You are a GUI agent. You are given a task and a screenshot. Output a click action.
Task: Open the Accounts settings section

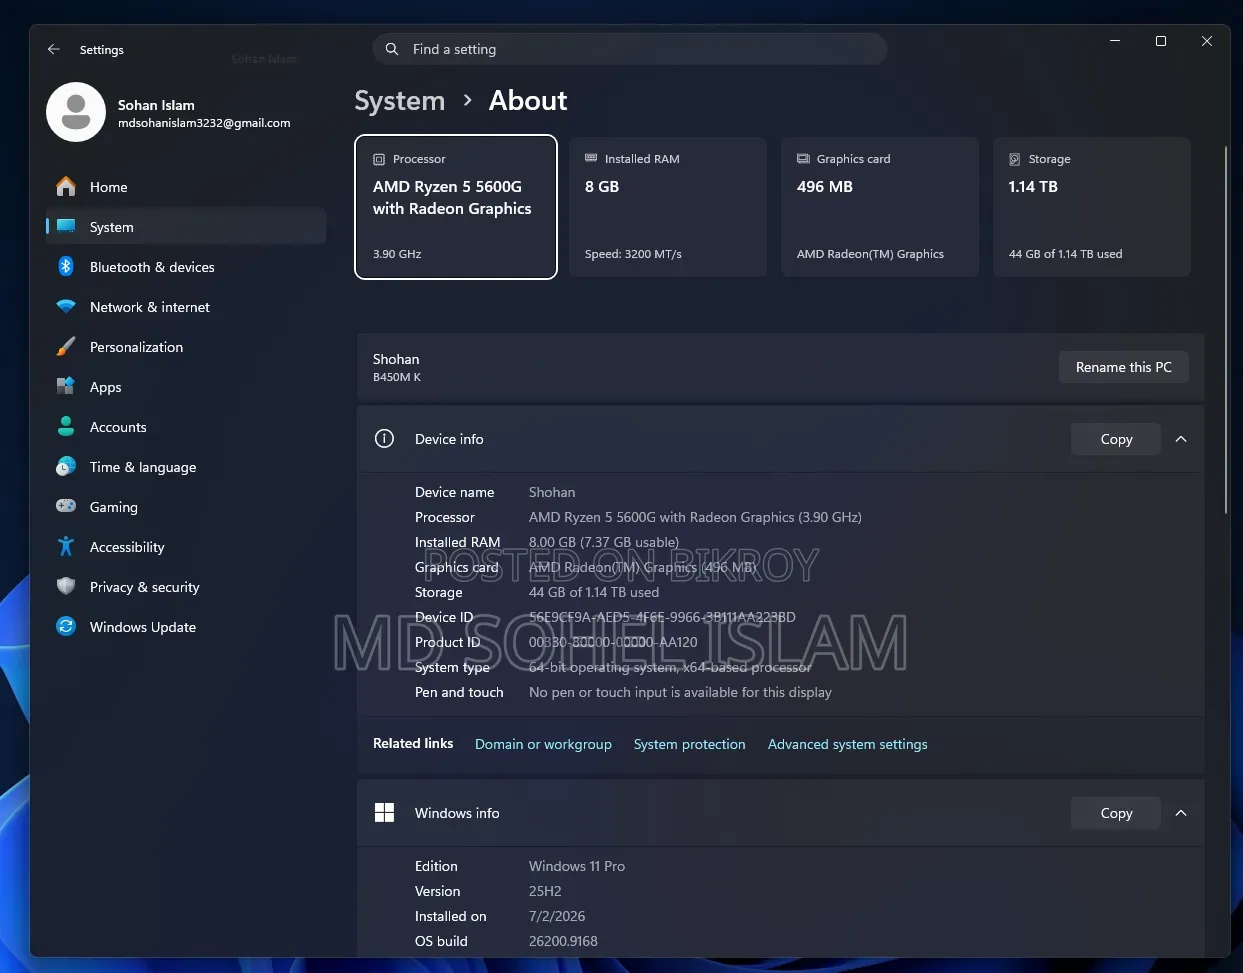186,427
